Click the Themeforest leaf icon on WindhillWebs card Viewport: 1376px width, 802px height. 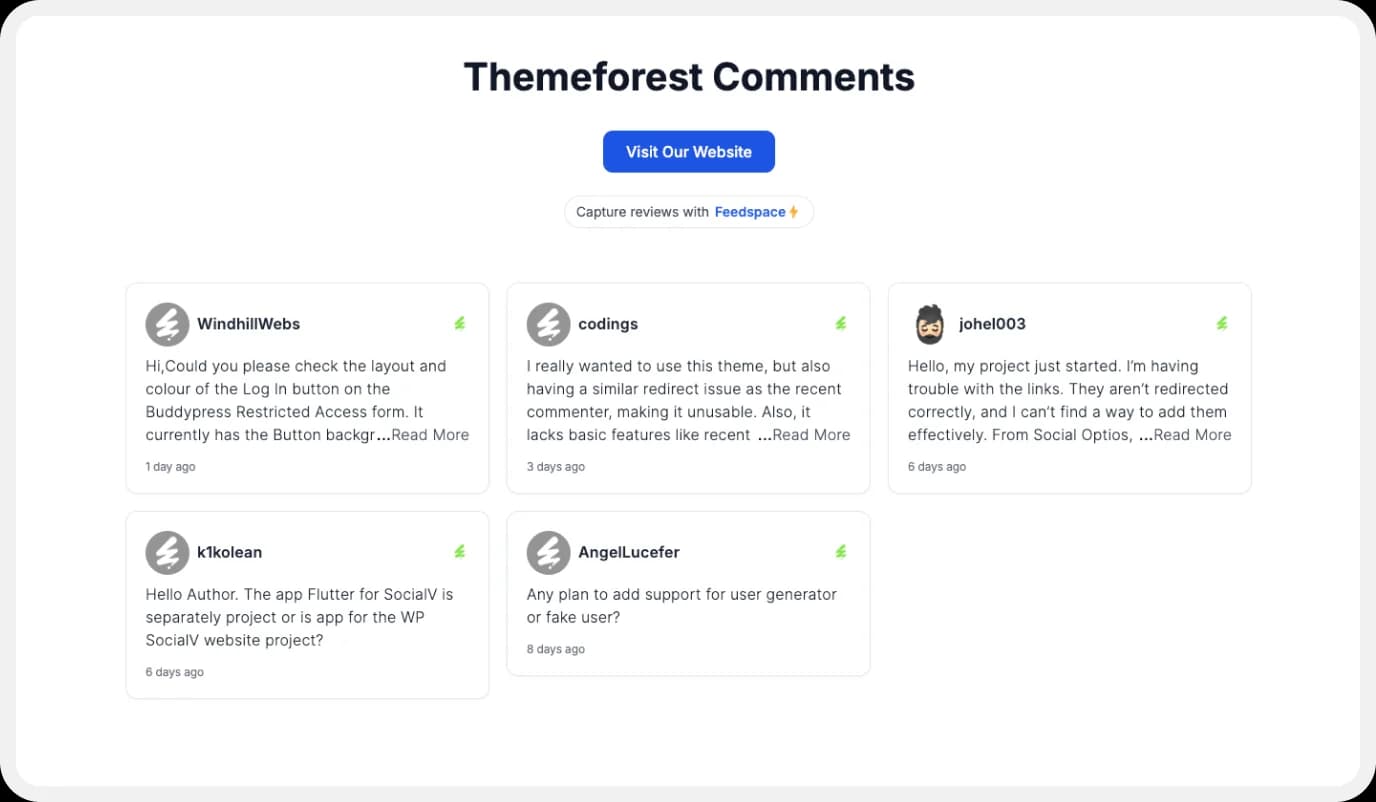click(x=460, y=323)
